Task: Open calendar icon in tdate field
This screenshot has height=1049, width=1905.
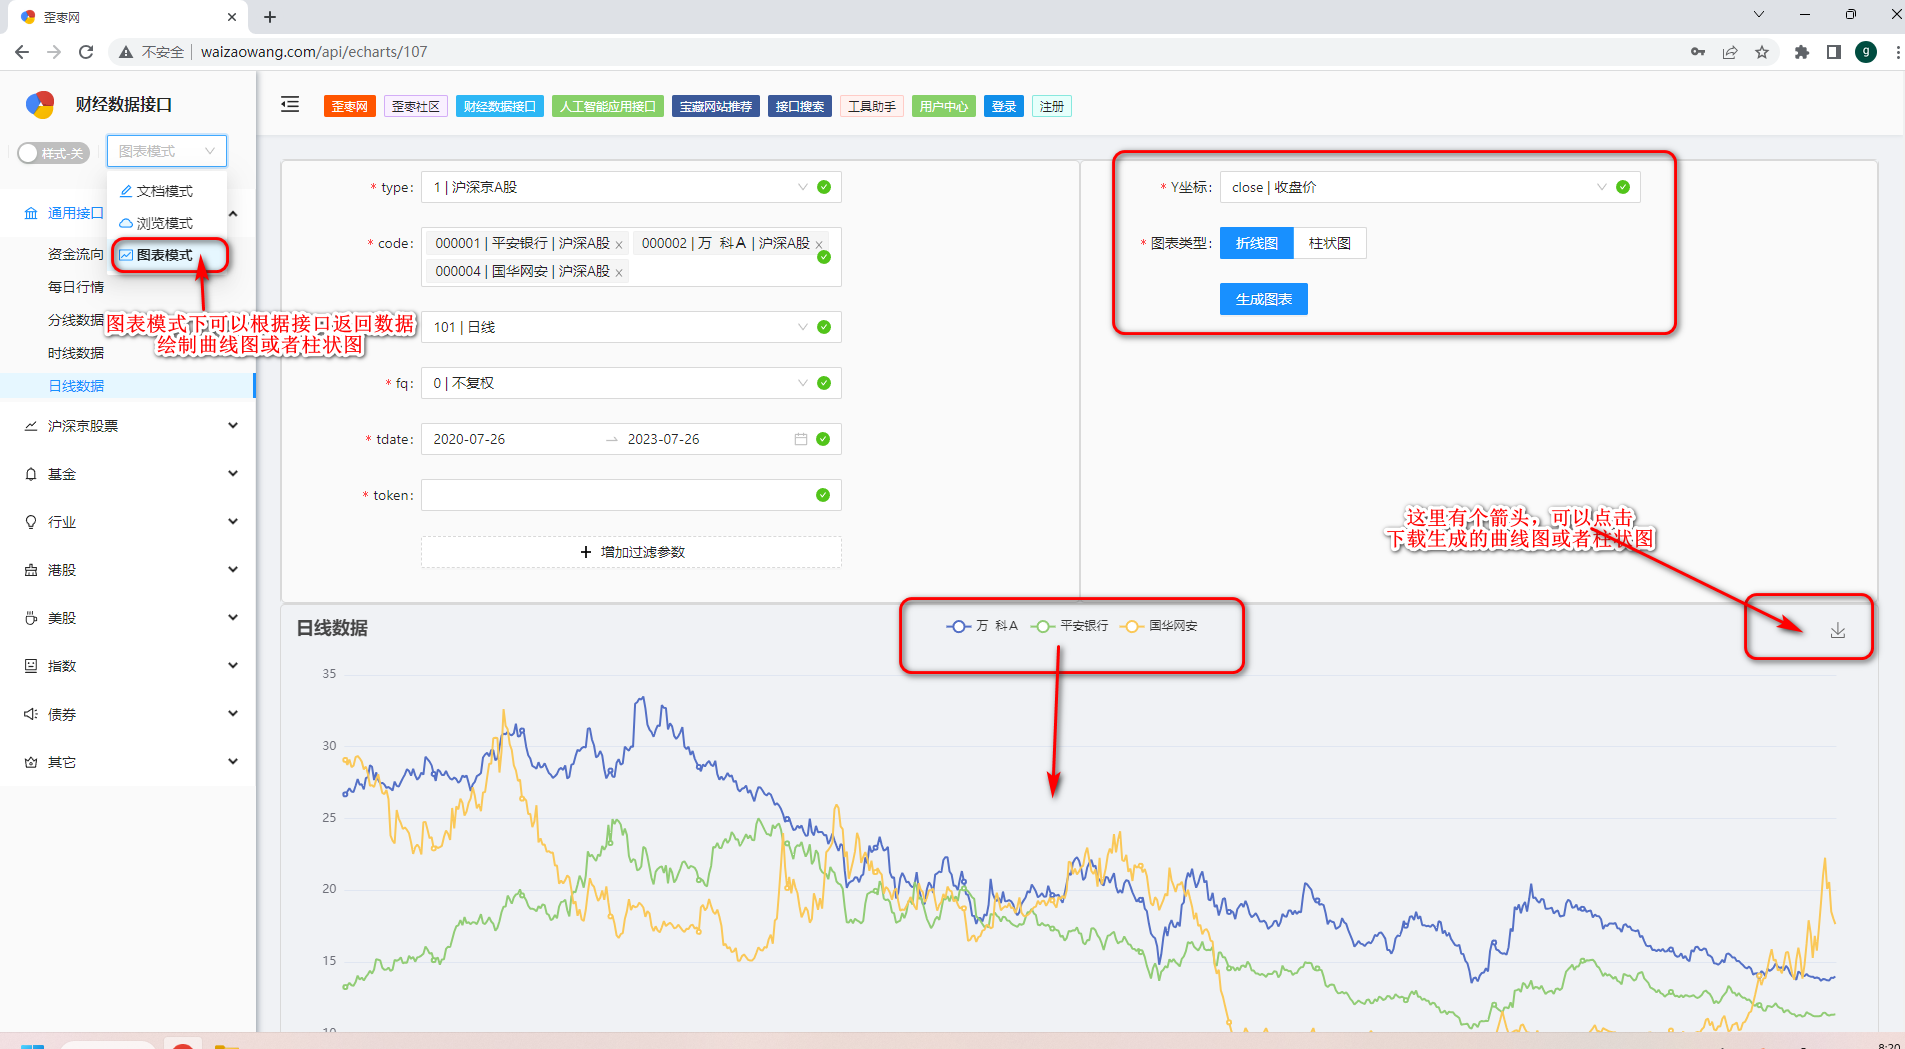Action: coord(800,439)
